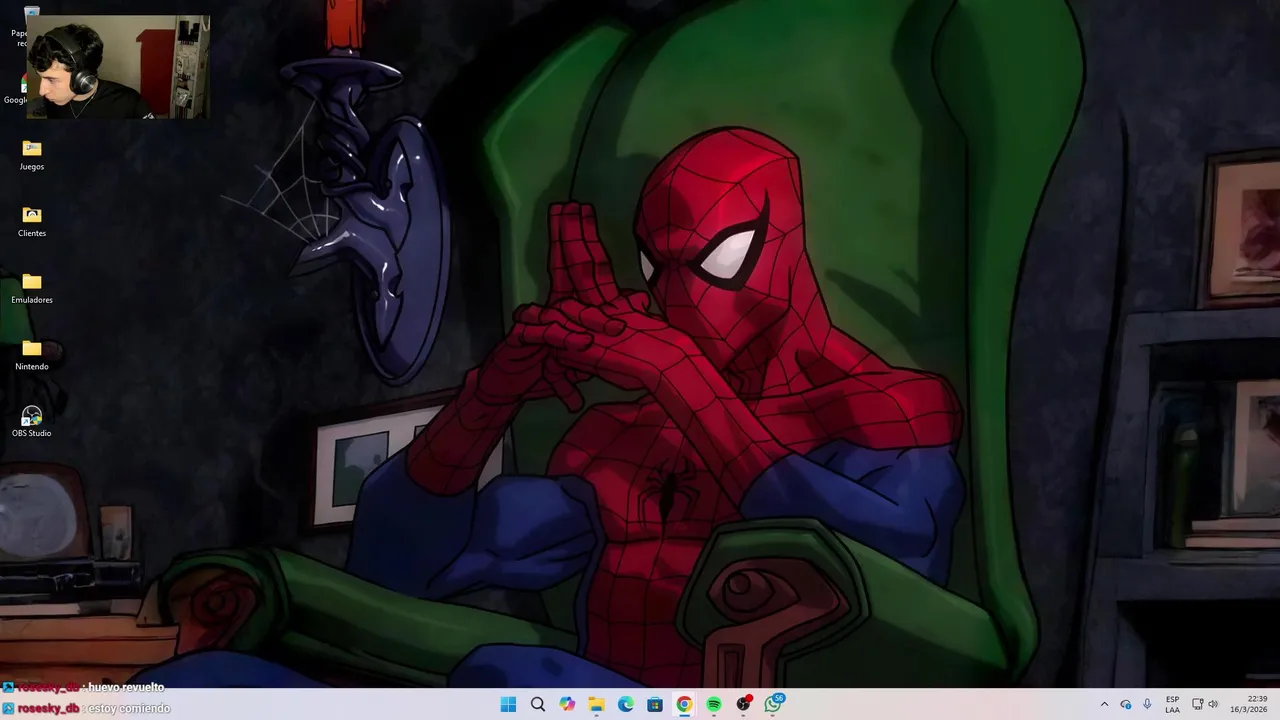Click chat message 'estoy comiendo'
The width and height of the screenshot is (1280, 720).
coord(129,708)
